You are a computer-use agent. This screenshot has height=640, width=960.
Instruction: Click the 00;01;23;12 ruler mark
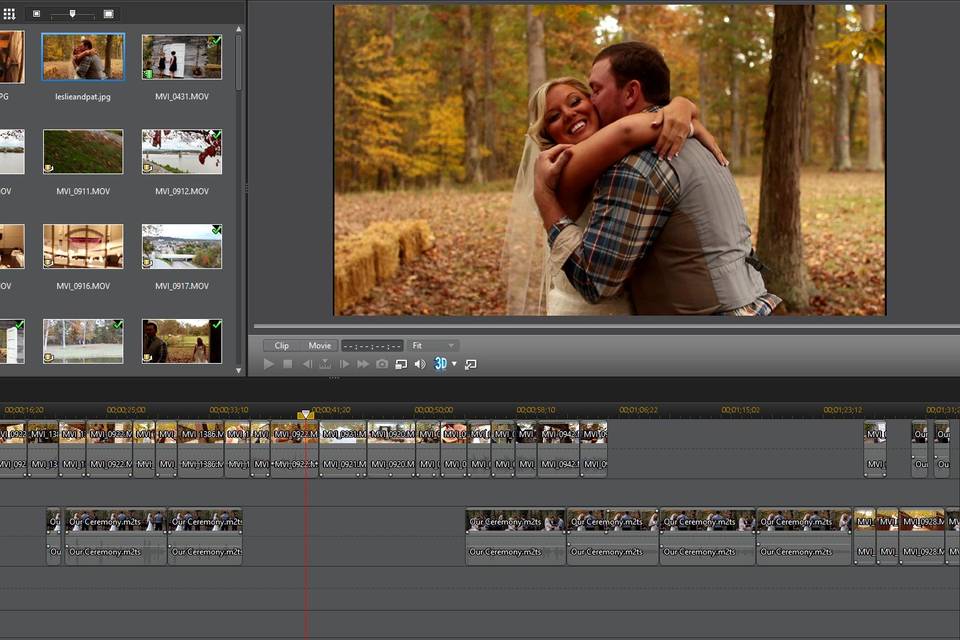(842, 410)
